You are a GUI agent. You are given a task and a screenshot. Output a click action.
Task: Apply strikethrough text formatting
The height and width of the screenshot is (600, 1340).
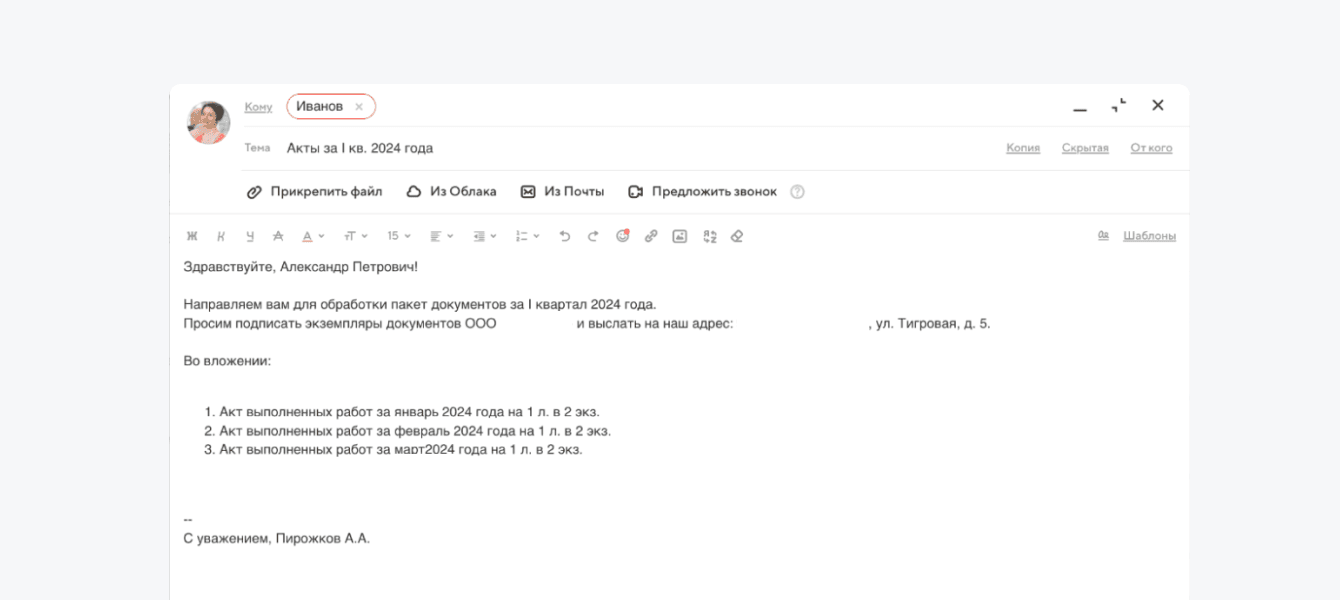point(278,236)
